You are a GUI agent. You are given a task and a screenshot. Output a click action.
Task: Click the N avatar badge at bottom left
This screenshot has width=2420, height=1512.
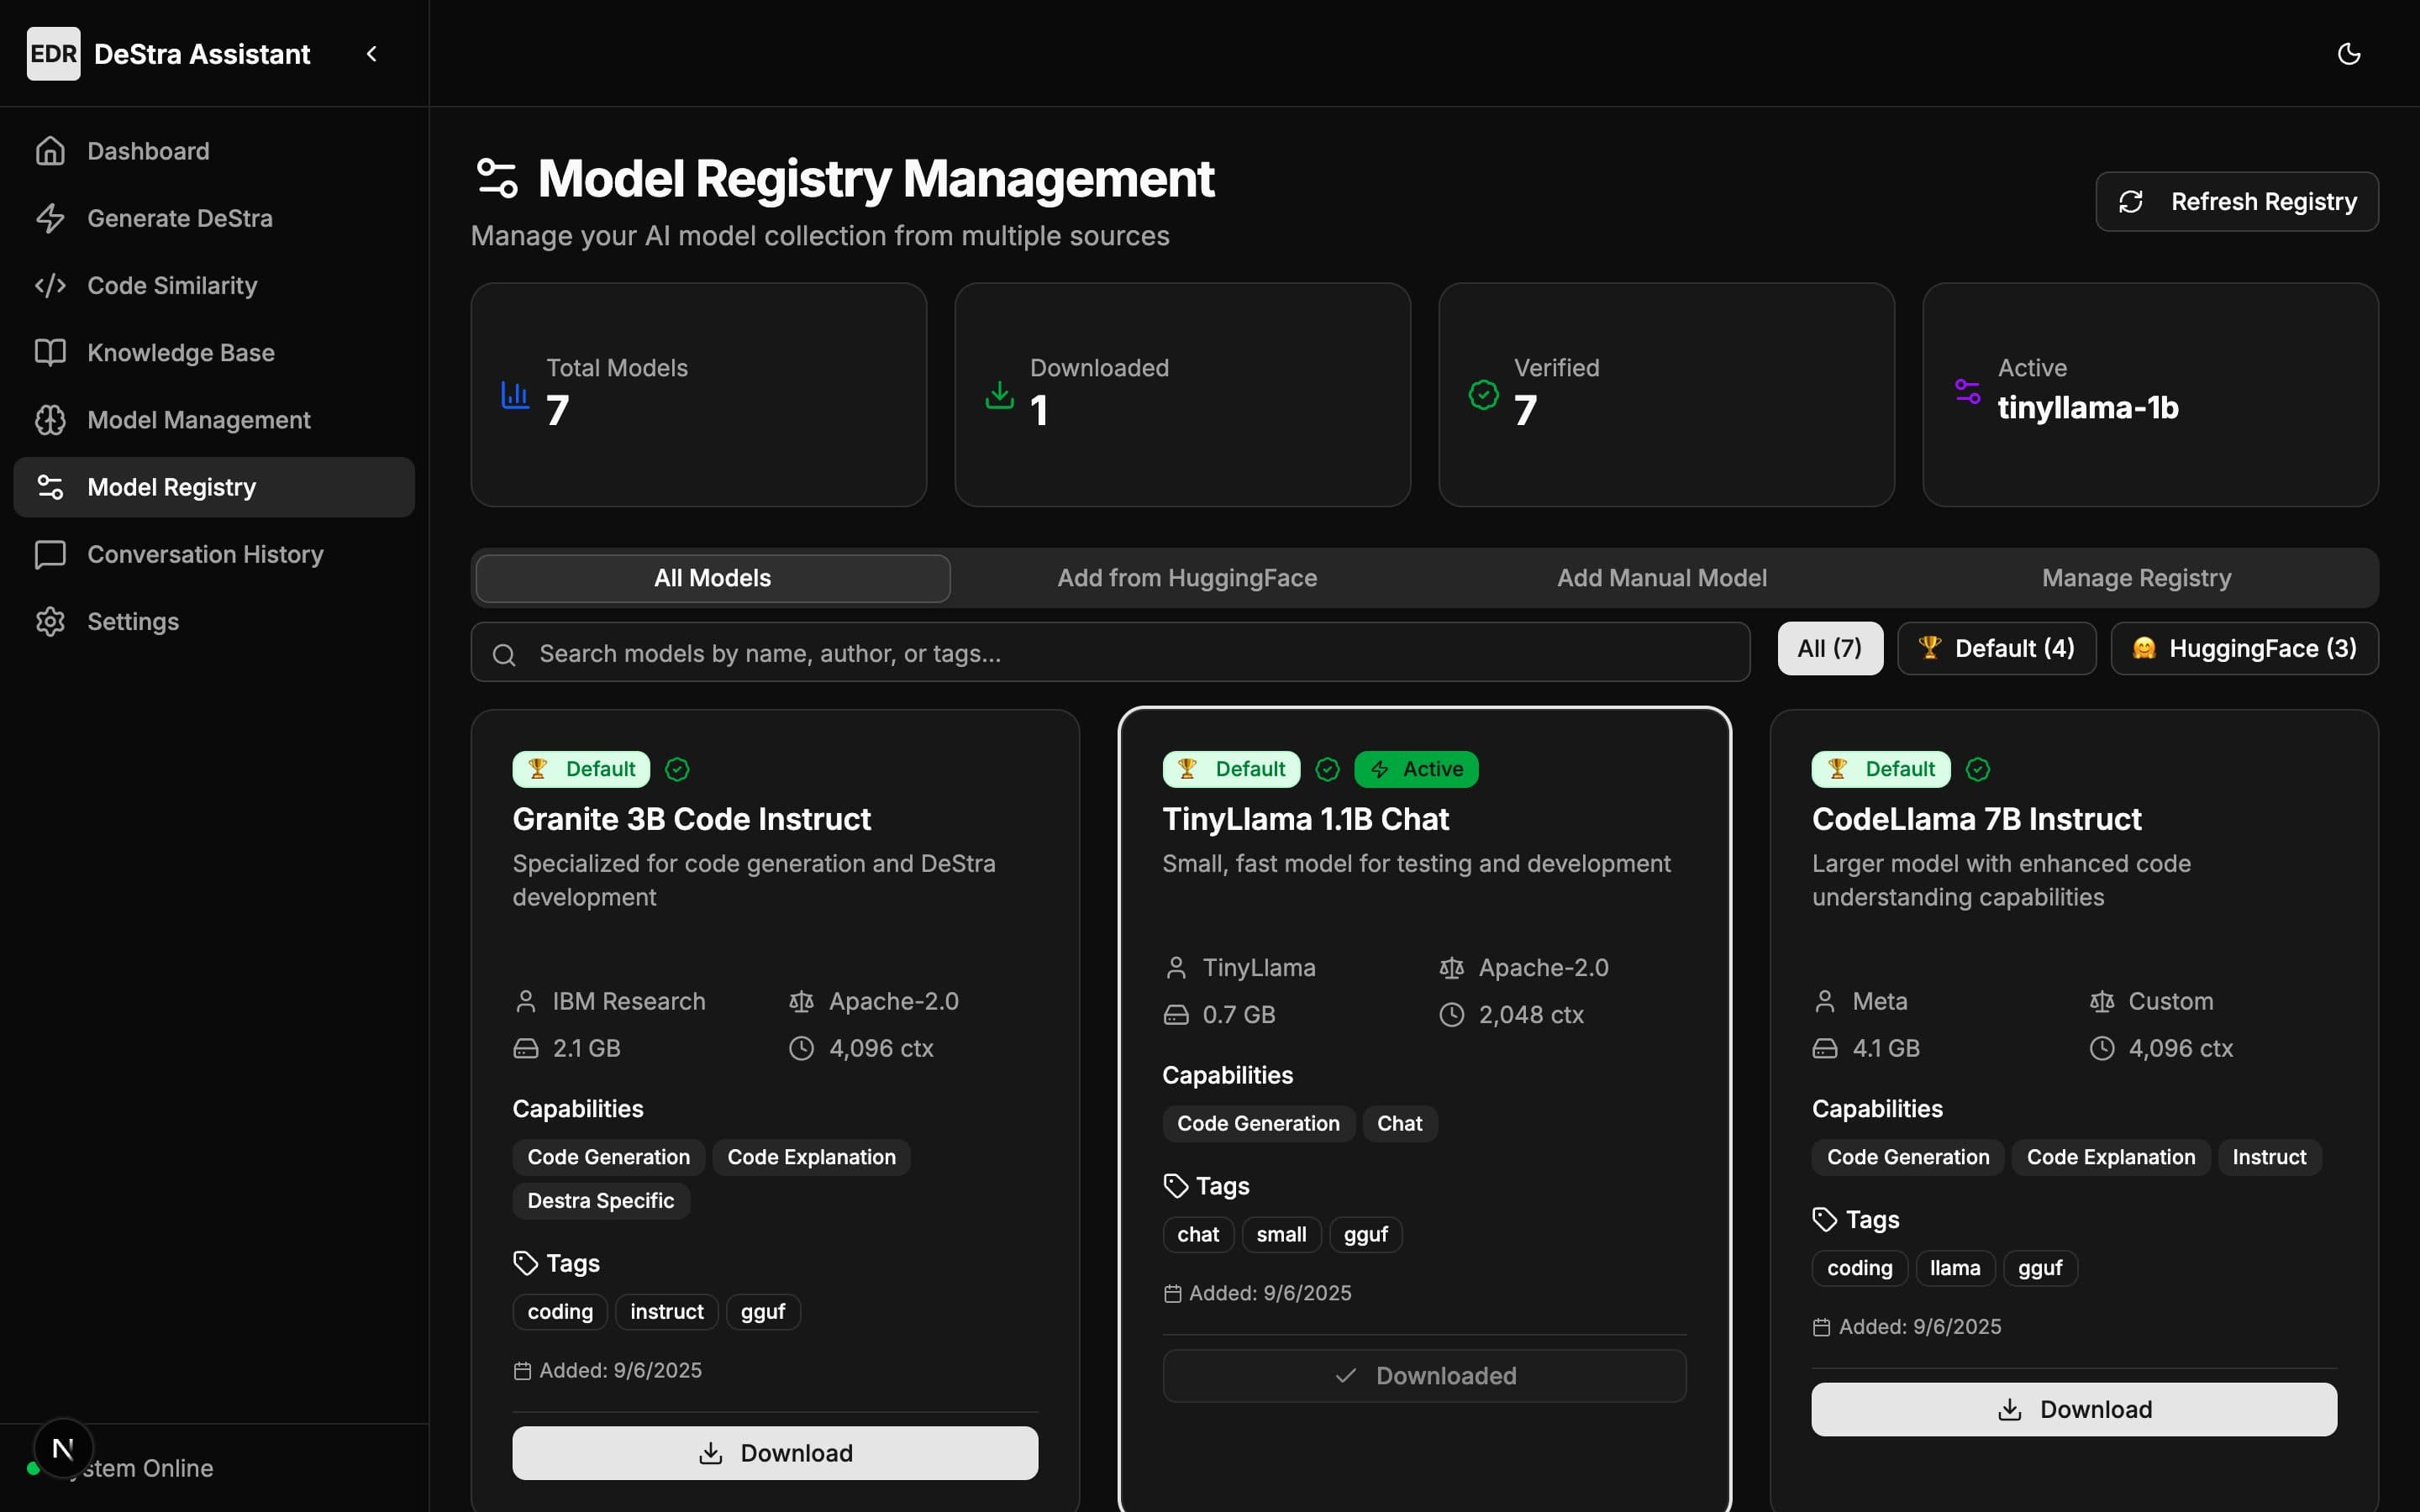click(63, 1448)
